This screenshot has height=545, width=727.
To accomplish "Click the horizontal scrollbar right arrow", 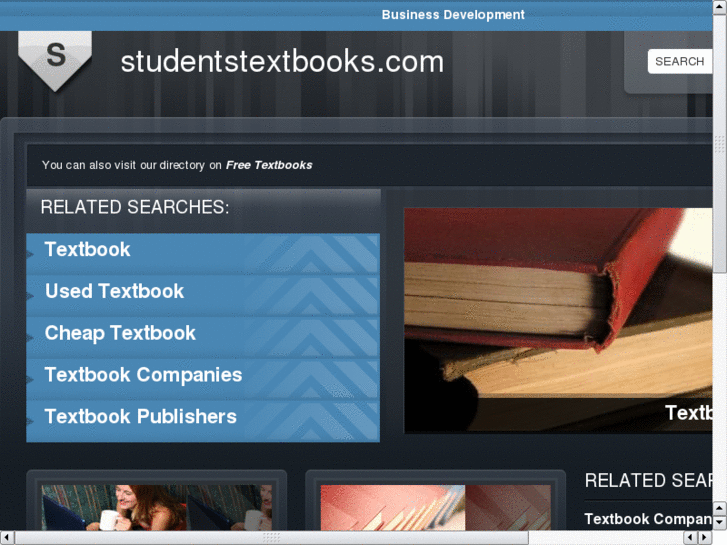I will coord(705,538).
